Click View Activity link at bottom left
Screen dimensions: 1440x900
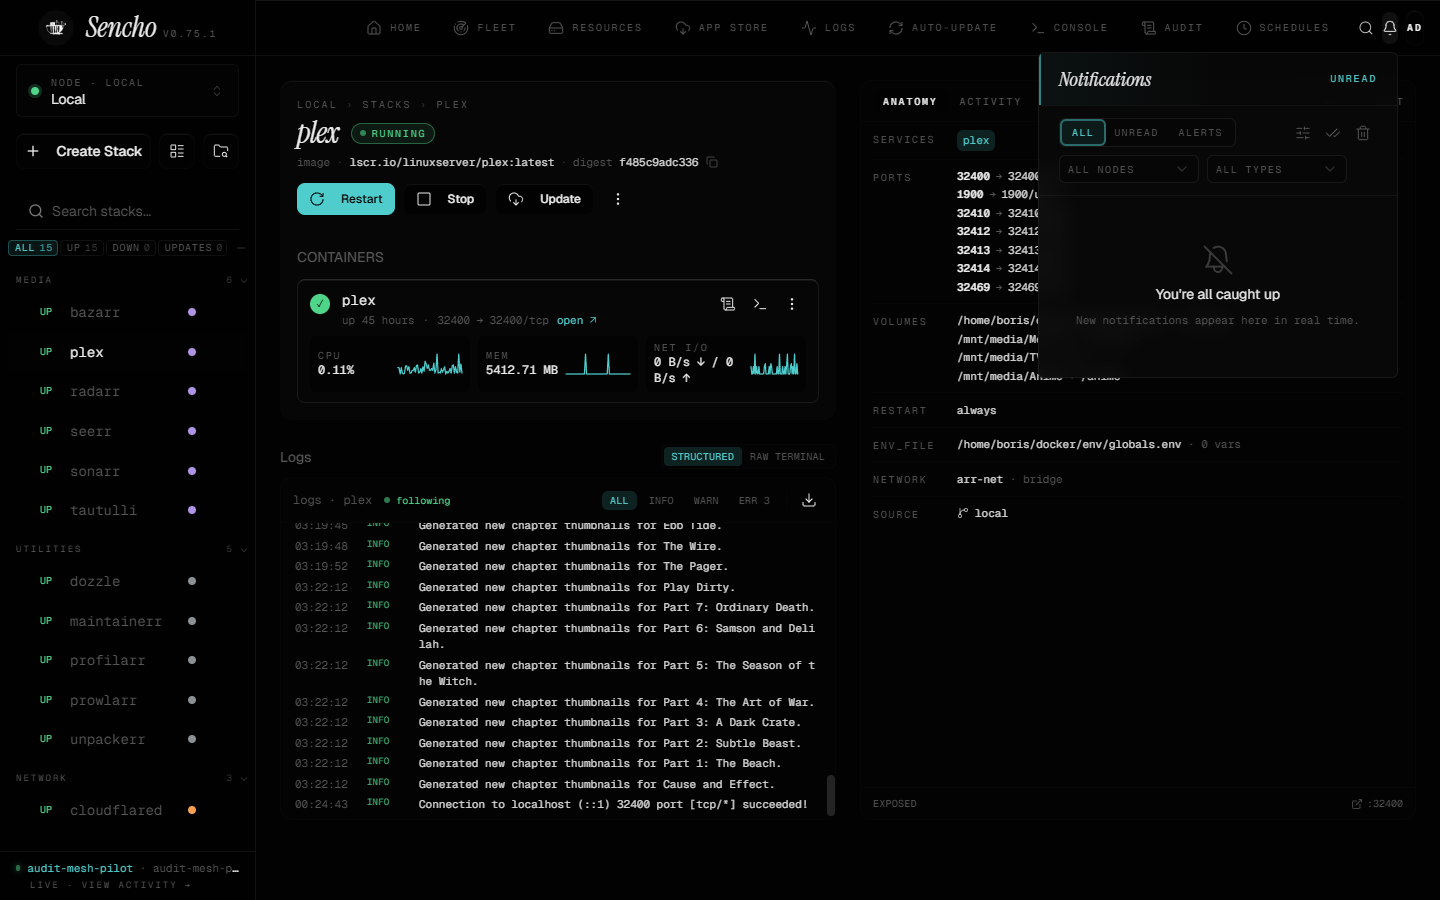[x=136, y=885]
